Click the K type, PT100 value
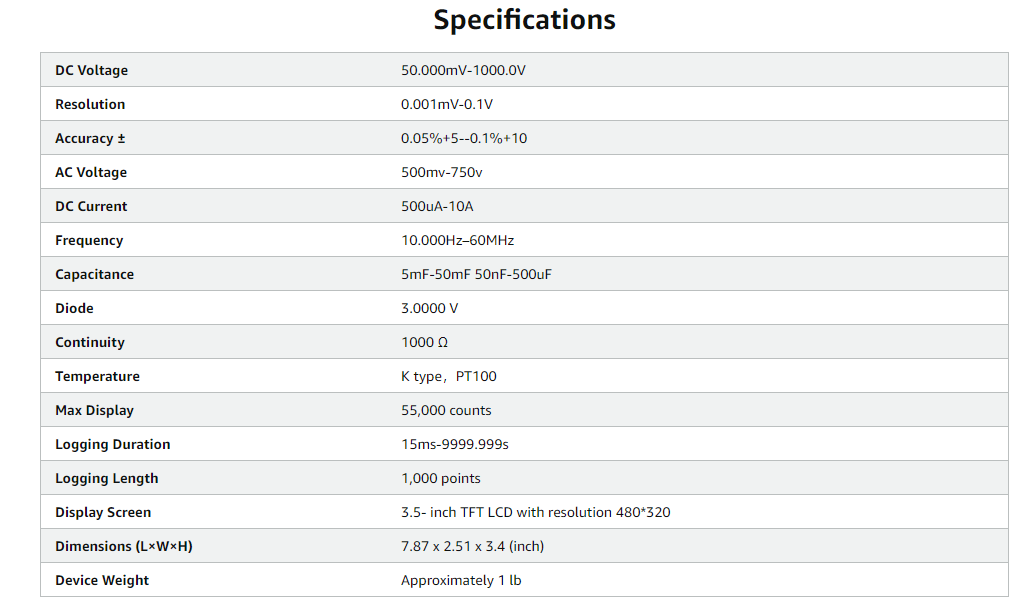 pos(448,376)
